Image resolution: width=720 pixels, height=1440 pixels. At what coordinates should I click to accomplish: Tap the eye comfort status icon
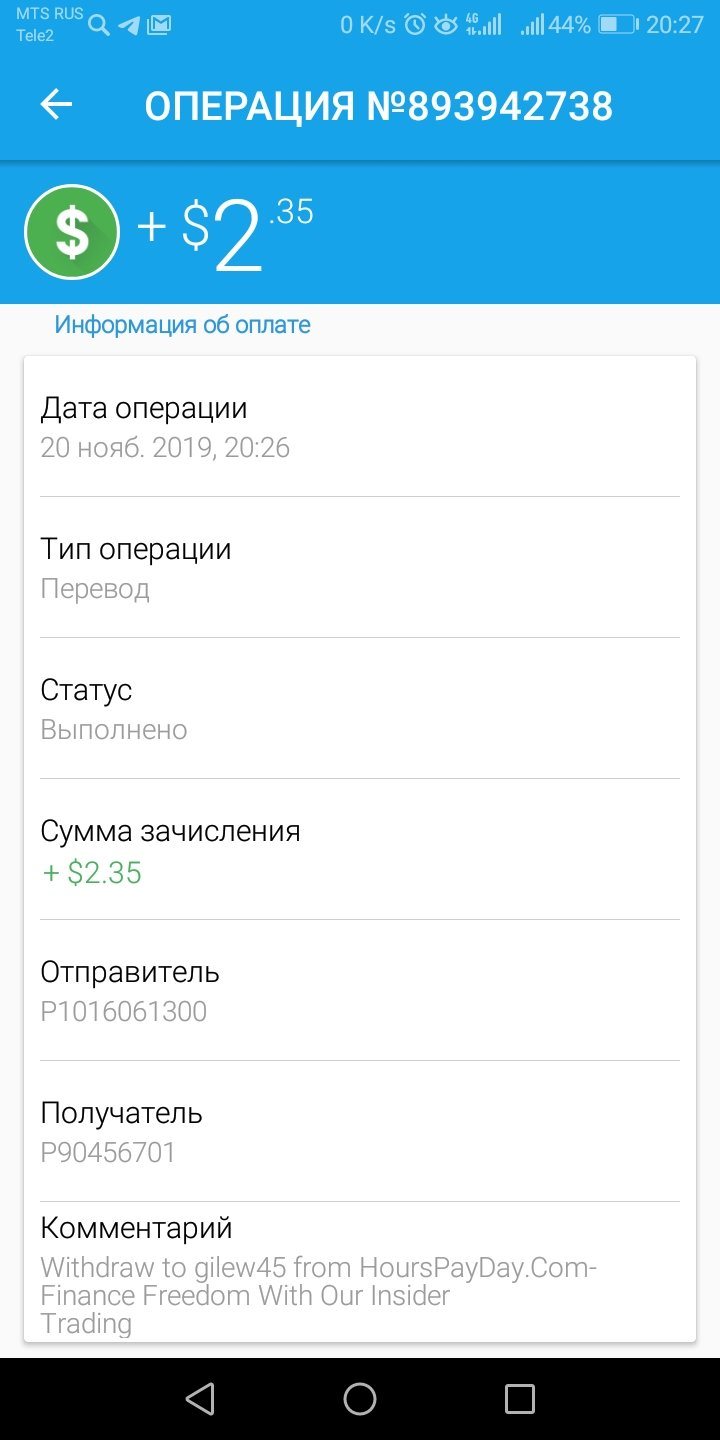pyautogui.click(x=446, y=25)
